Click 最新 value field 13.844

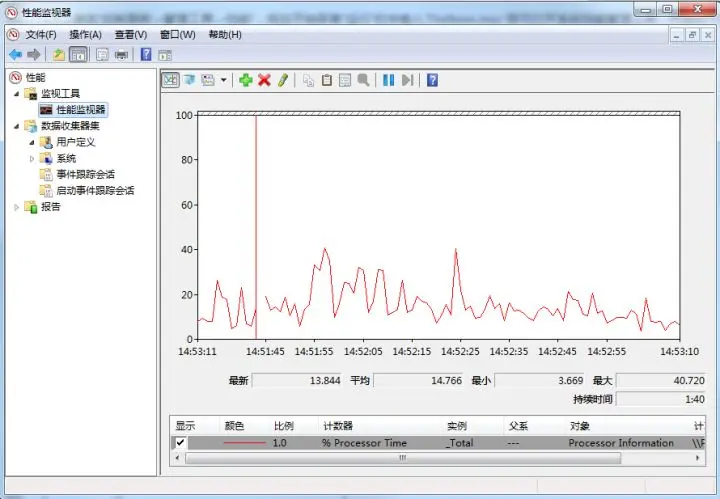click(x=297, y=381)
